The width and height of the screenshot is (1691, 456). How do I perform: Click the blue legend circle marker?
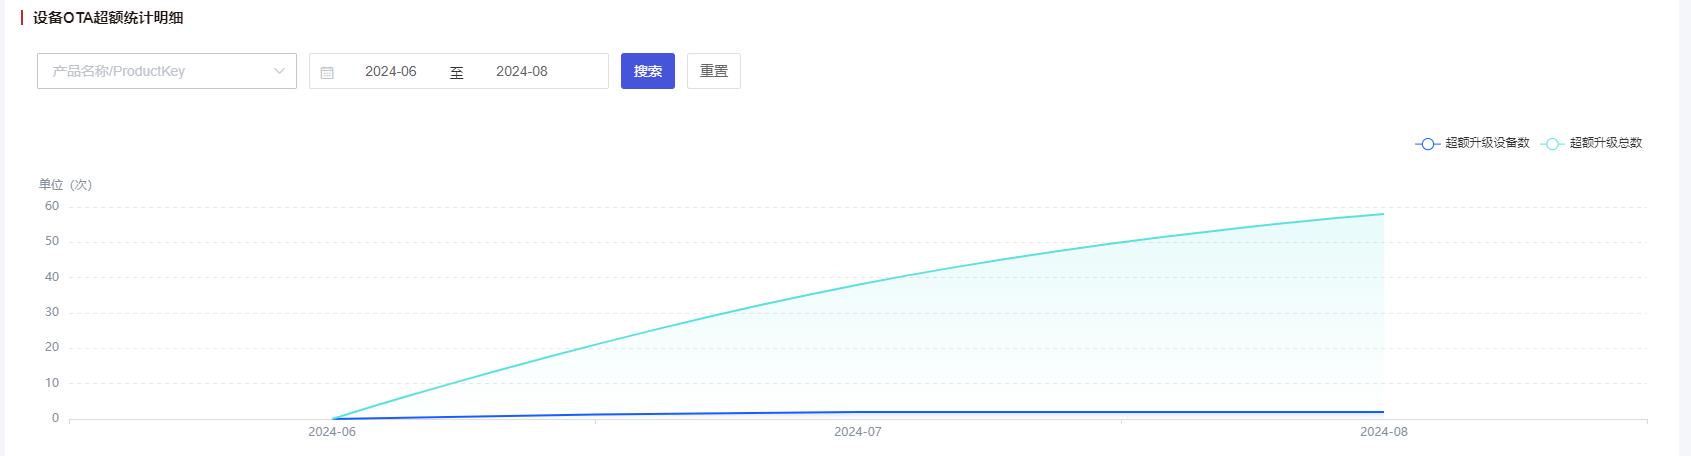pyautogui.click(x=1428, y=144)
